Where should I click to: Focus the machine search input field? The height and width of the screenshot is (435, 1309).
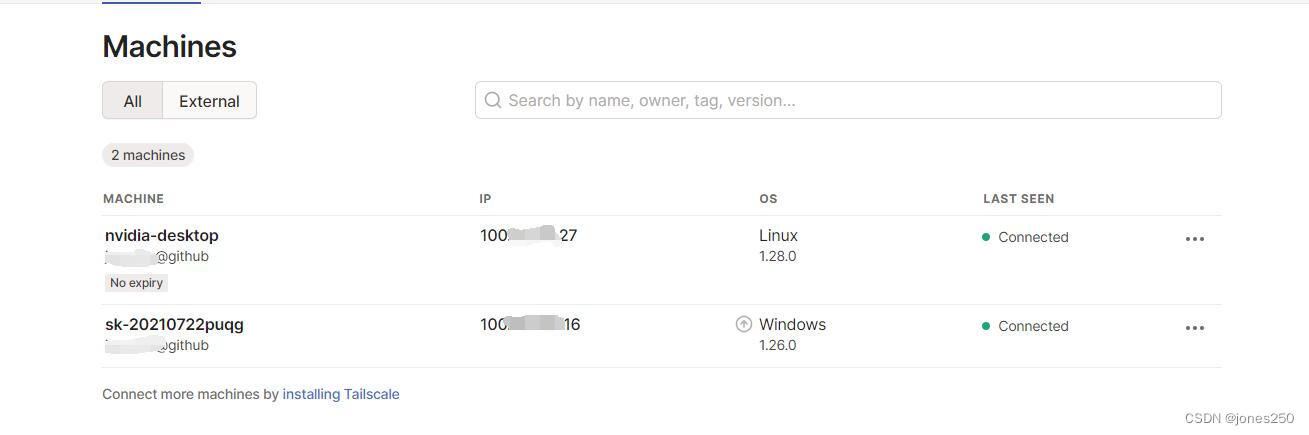[x=860, y=100]
